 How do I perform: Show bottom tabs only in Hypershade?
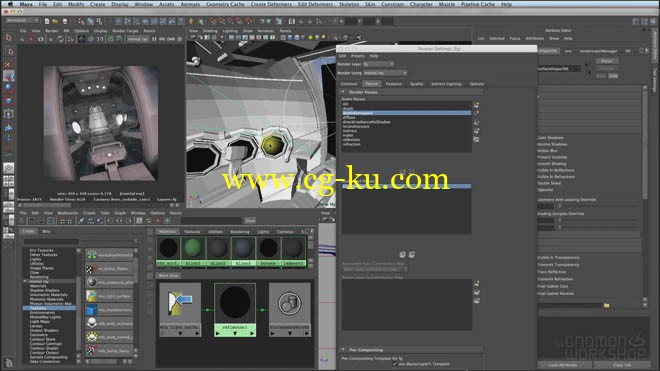(41, 221)
